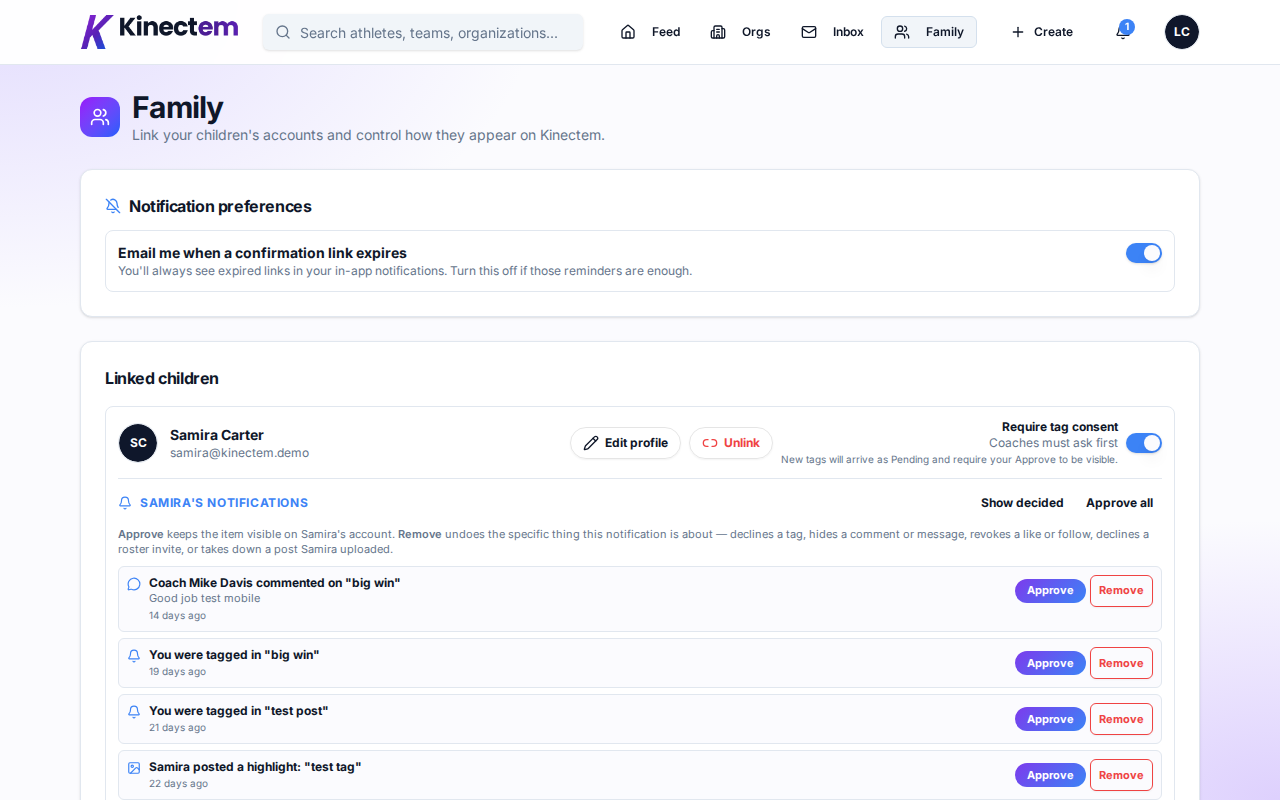Viewport: 1280px width, 800px height.
Task: Open the Inbox
Action: coord(832,32)
